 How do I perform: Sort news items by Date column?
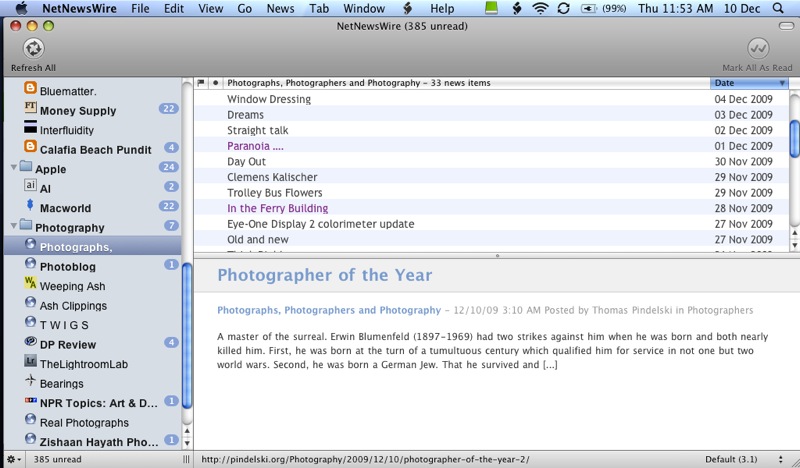749,83
